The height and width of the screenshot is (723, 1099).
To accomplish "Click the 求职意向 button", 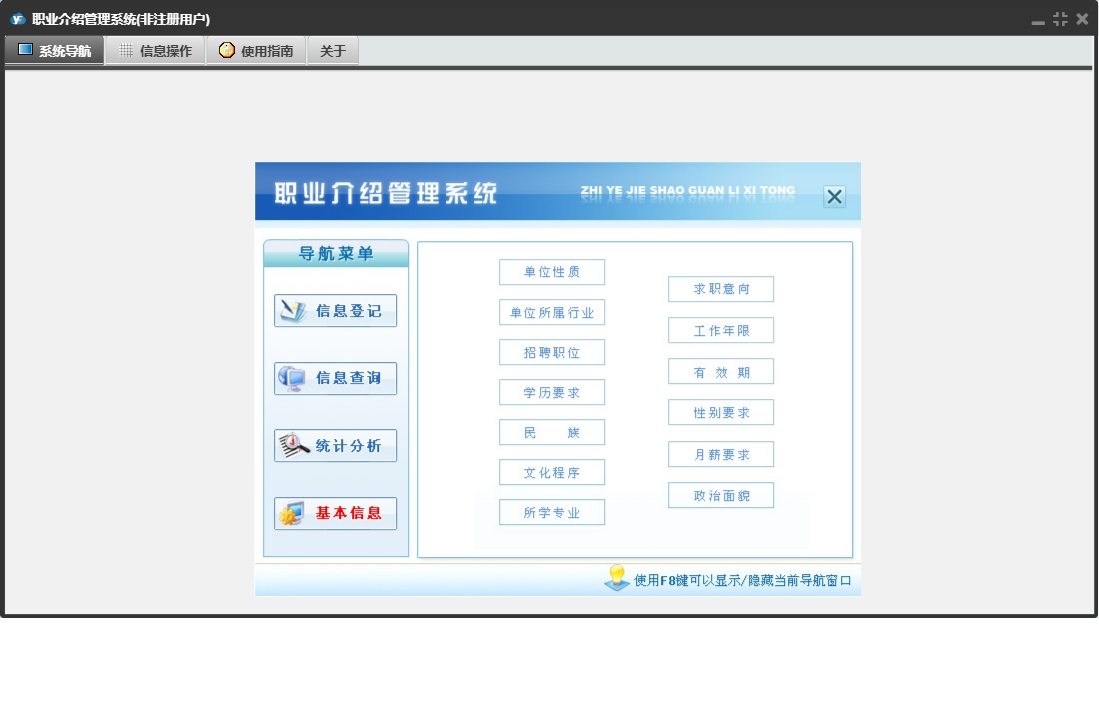I will [721, 289].
